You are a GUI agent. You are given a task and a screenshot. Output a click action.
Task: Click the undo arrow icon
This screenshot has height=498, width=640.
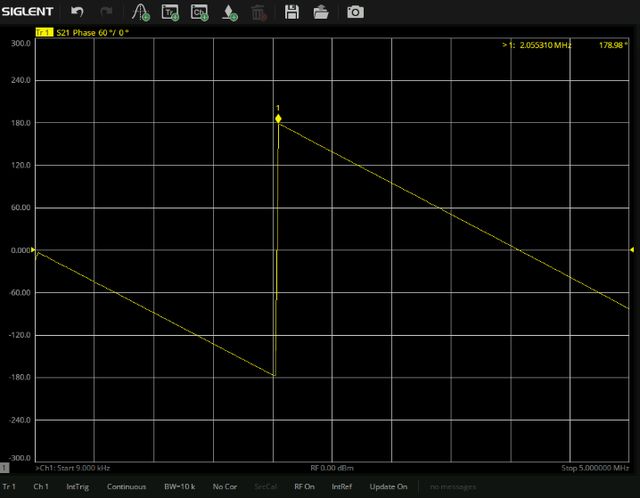click(x=77, y=12)
